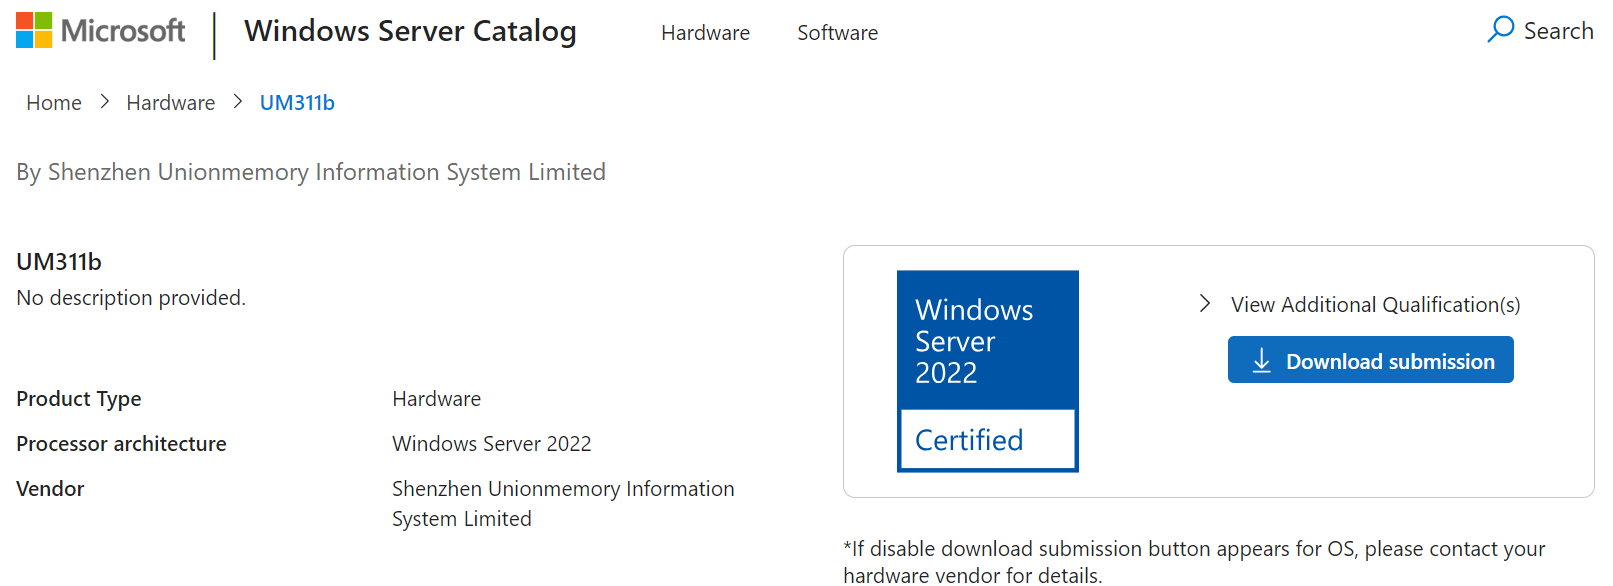This screenshot has width=1613, height=586.
Task: Open the Hardware menu in top navigation
Action: [x=705, y=33]
